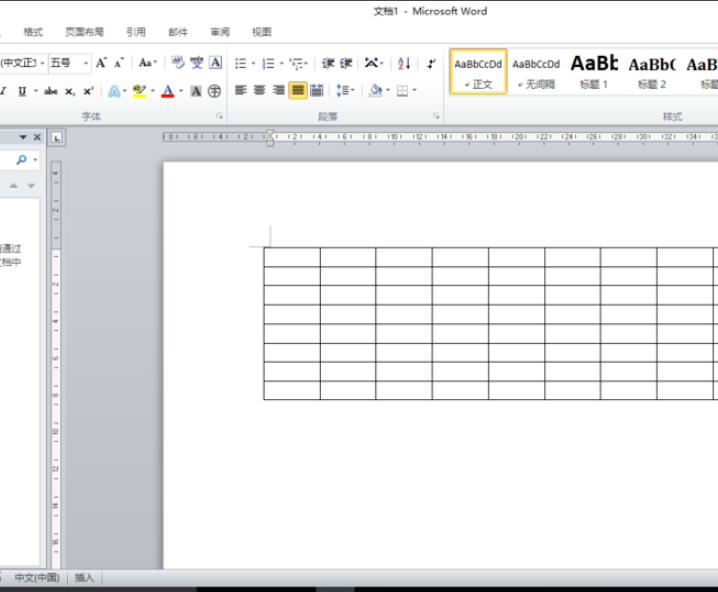This screenshot has height=592, width=718.
Task: Apply Character Shading icon
Action: [x=196, y=91]
